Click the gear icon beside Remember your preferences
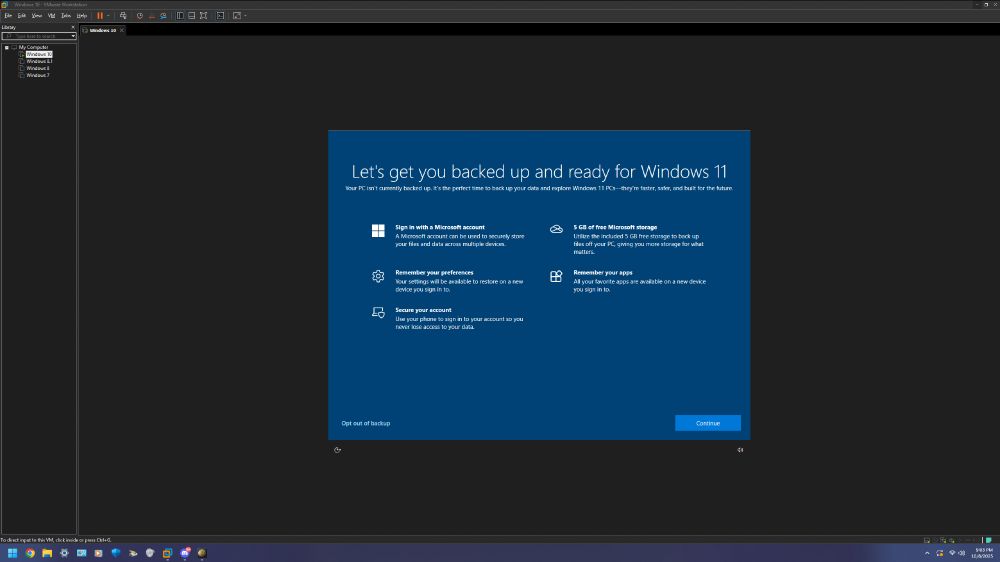 click(378, 276)
